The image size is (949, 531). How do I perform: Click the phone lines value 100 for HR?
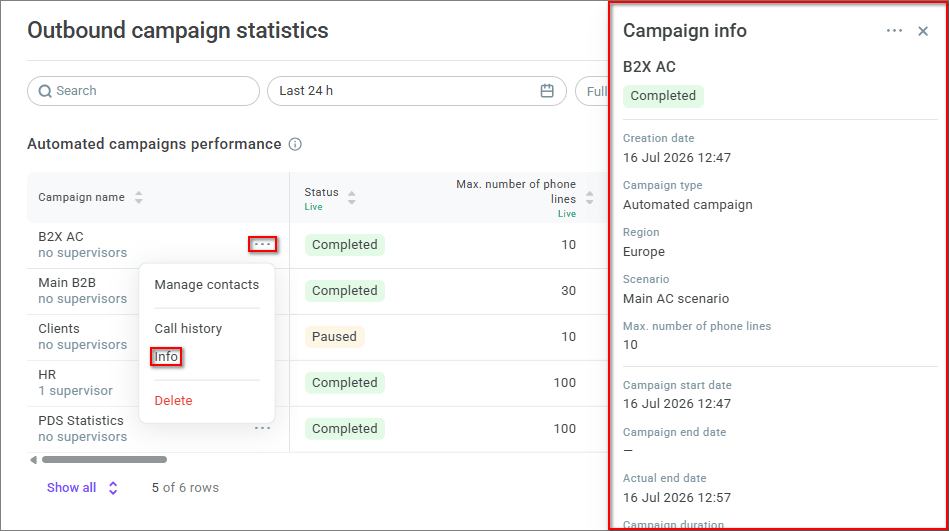click(565, 383)
